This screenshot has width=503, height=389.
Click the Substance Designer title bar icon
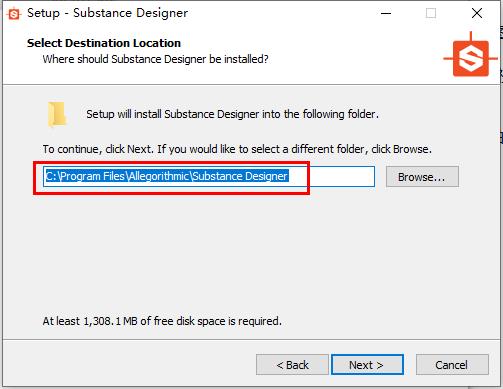(14, 14)
